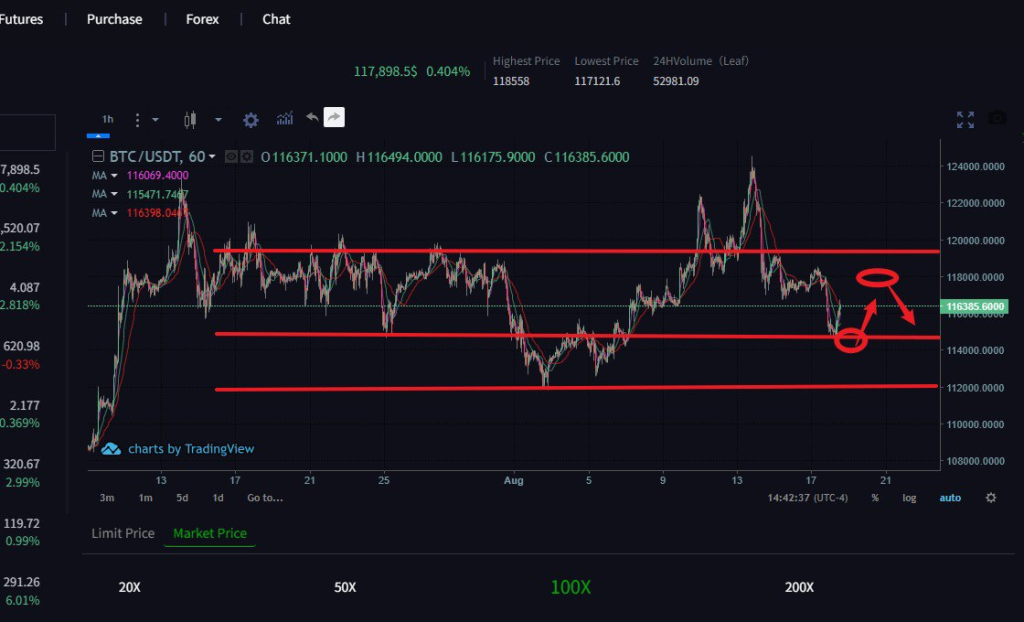The width and height of the screenshot is (1024, 622).
Task: Collapse the BTC/USDT legend box
Action: pos(98,157)
